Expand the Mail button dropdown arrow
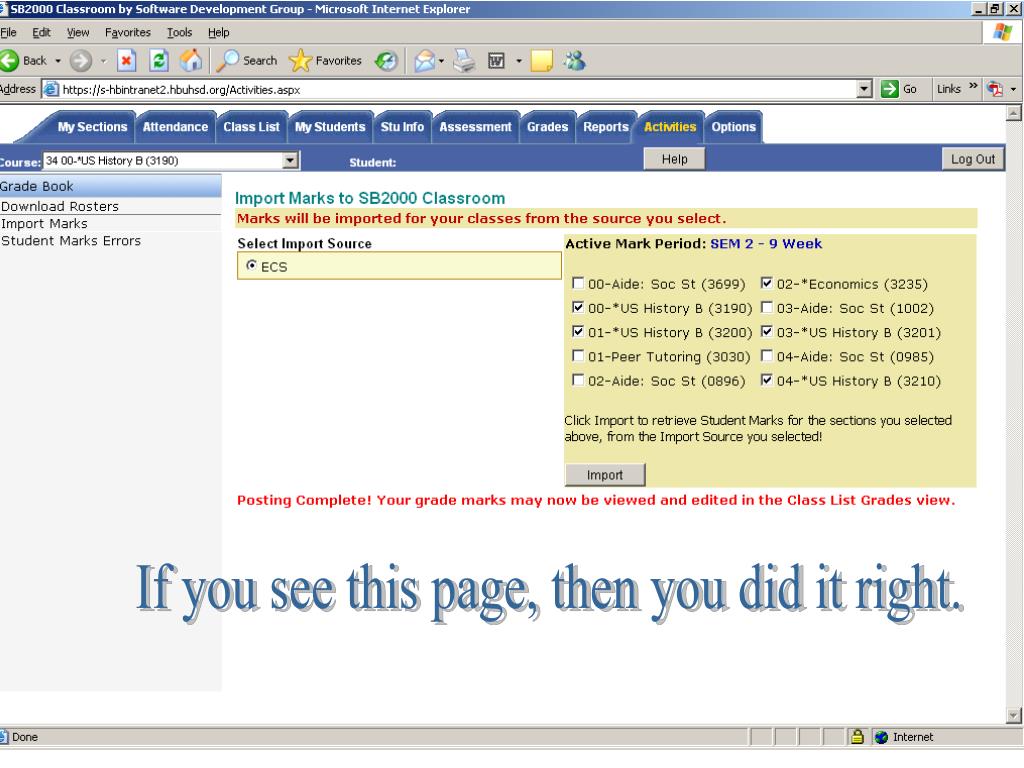The image size is (1024, 768). click(x=441, y=61)
